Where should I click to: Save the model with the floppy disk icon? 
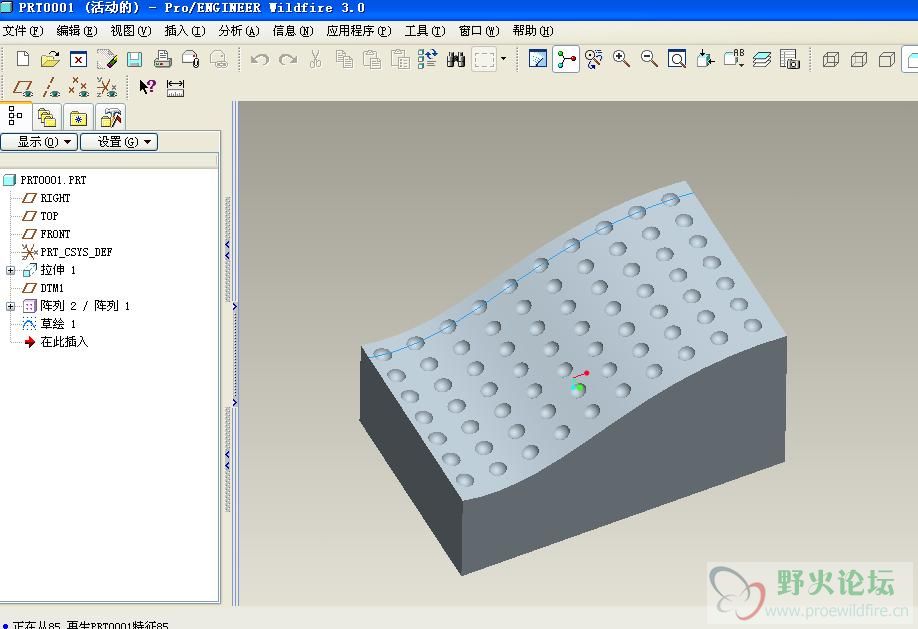[135, 59]
